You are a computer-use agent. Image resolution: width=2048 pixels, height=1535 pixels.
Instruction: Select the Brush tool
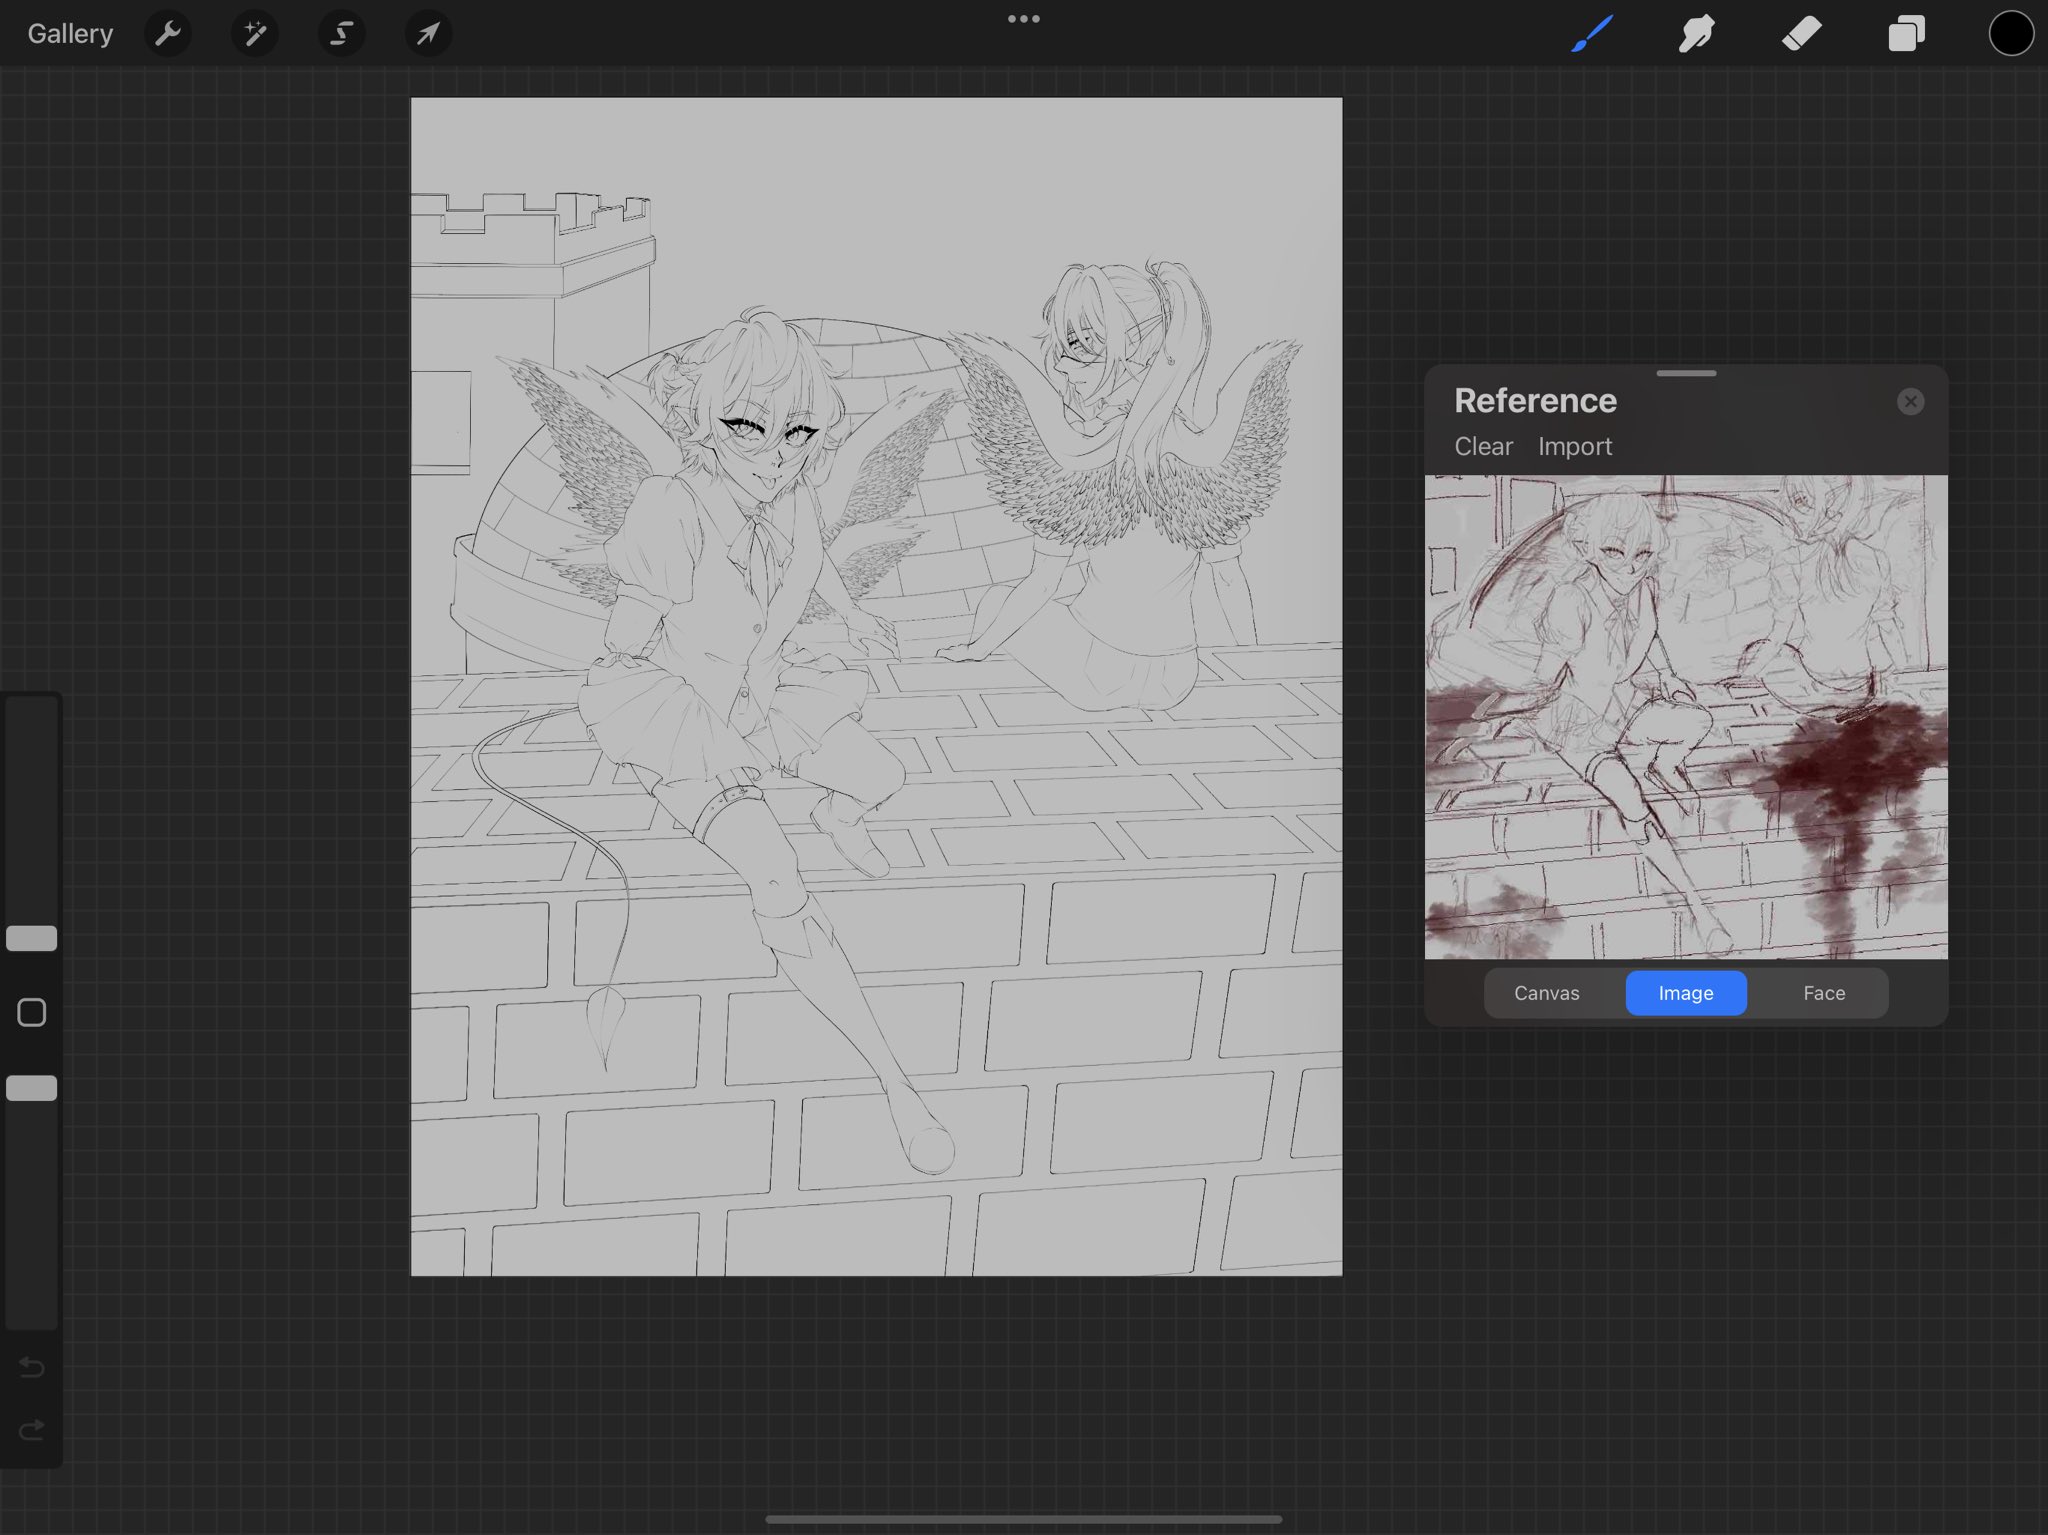(1592, 34)
